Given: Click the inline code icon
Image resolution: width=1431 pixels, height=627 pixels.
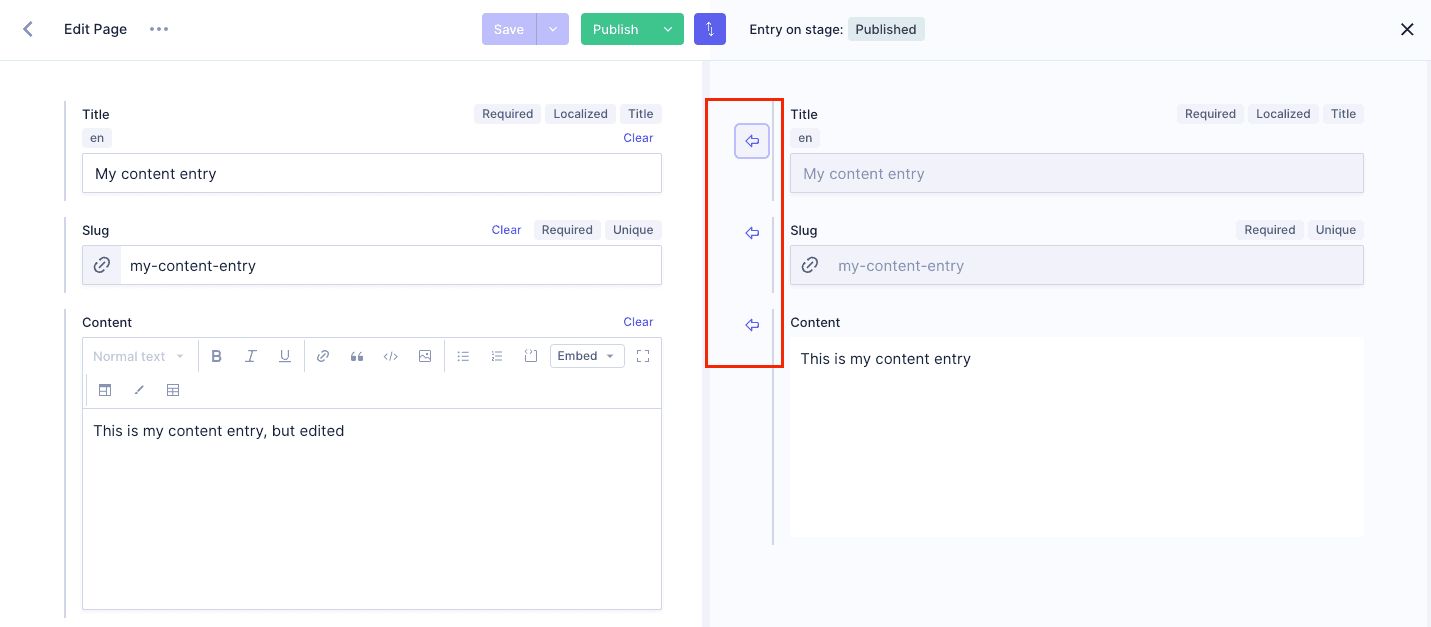Looking at the screenshot, I should coord(391,356).
